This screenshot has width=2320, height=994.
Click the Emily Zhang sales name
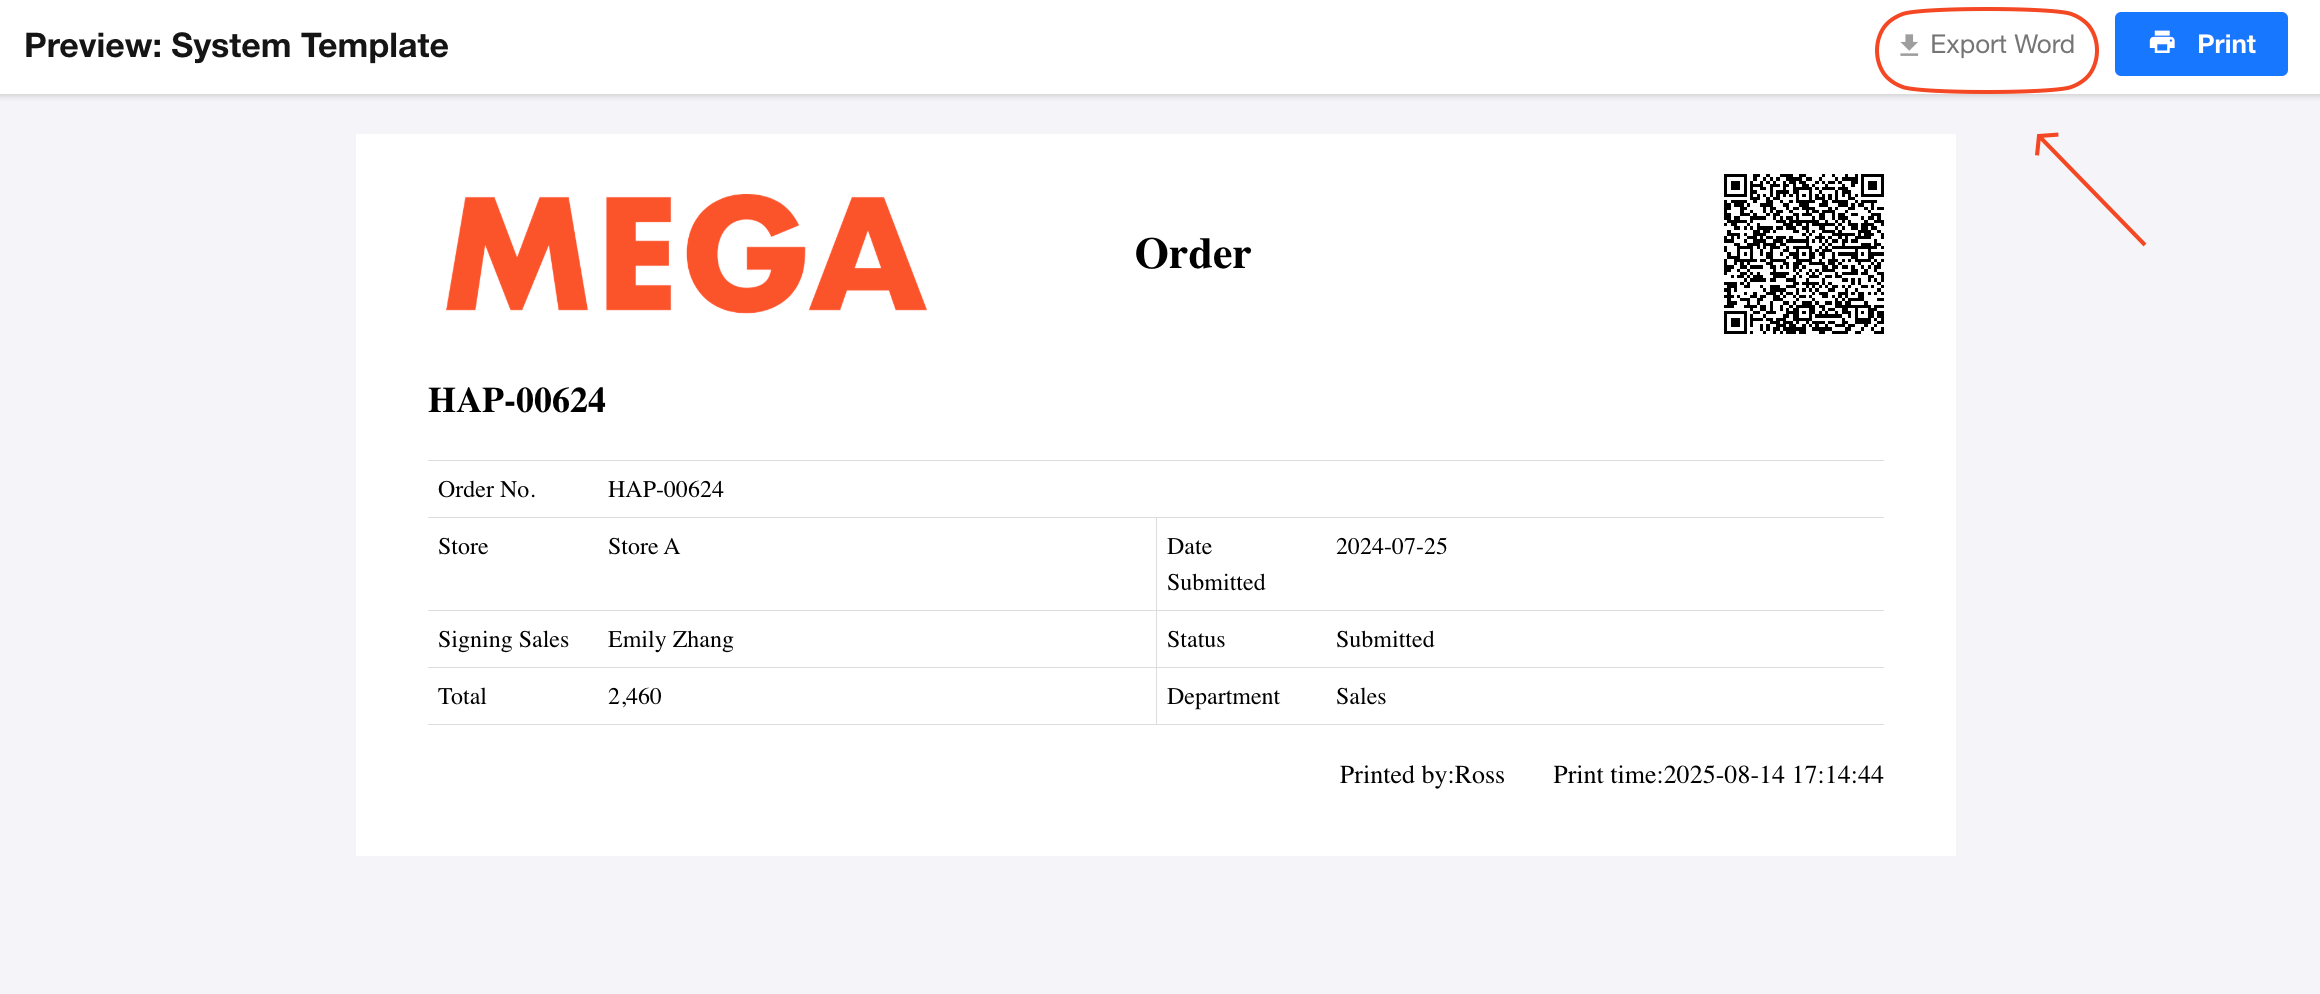[x=670, y=639]
